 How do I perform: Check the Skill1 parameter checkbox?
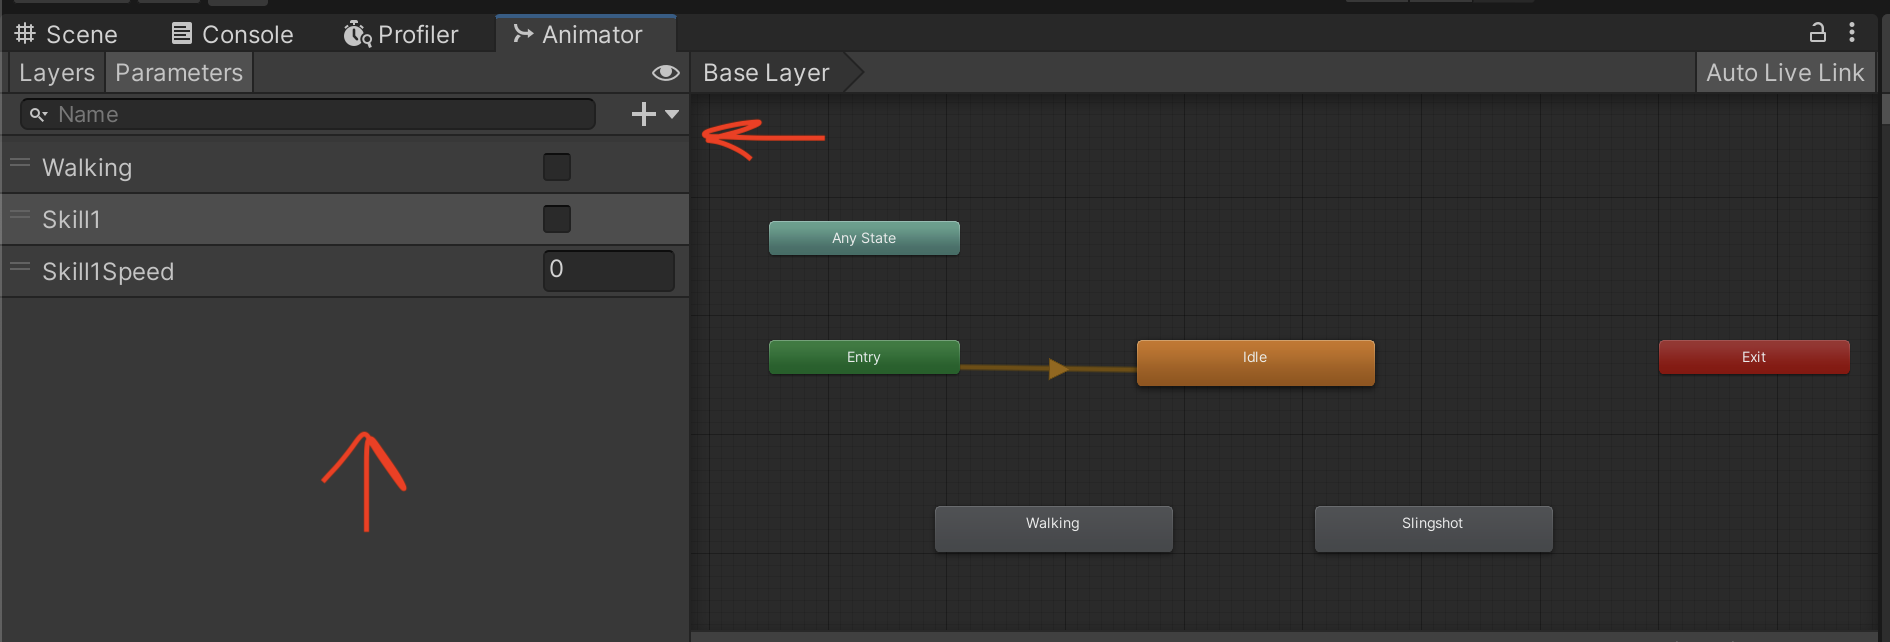pos(557,219)
